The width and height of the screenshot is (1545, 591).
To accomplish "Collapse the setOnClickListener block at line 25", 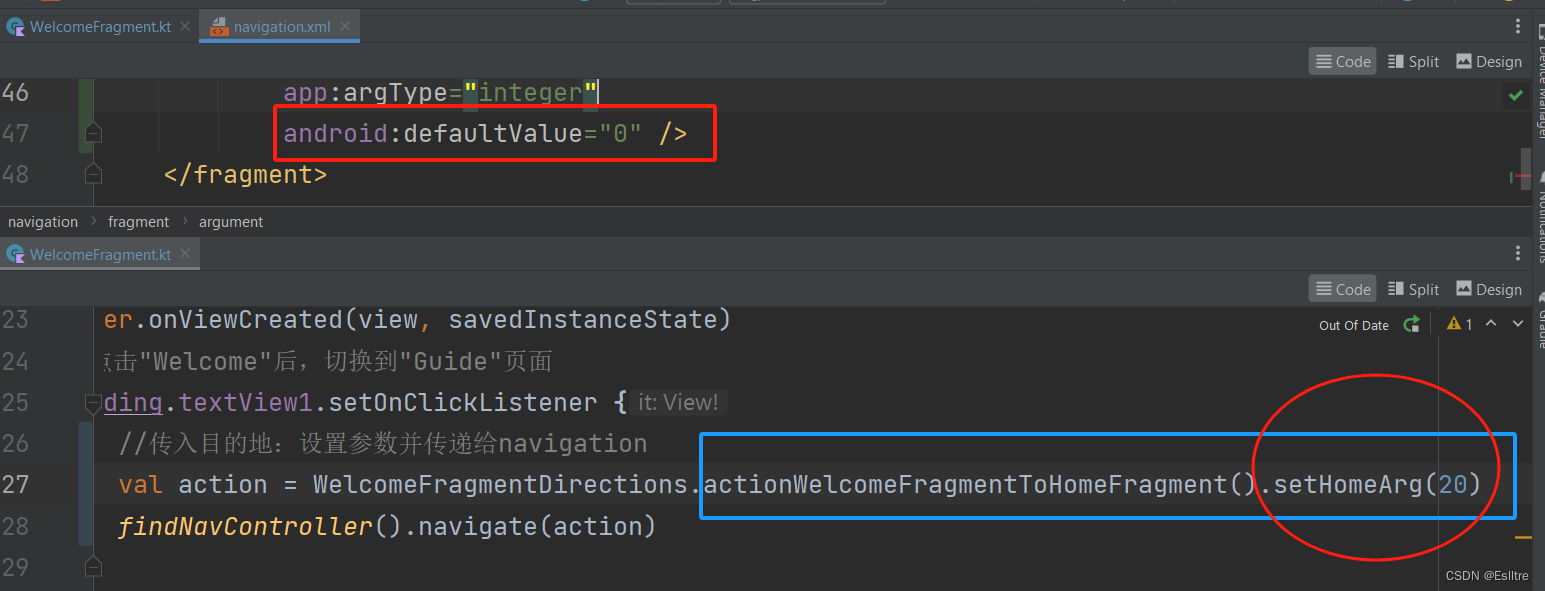I will [93, 402].
